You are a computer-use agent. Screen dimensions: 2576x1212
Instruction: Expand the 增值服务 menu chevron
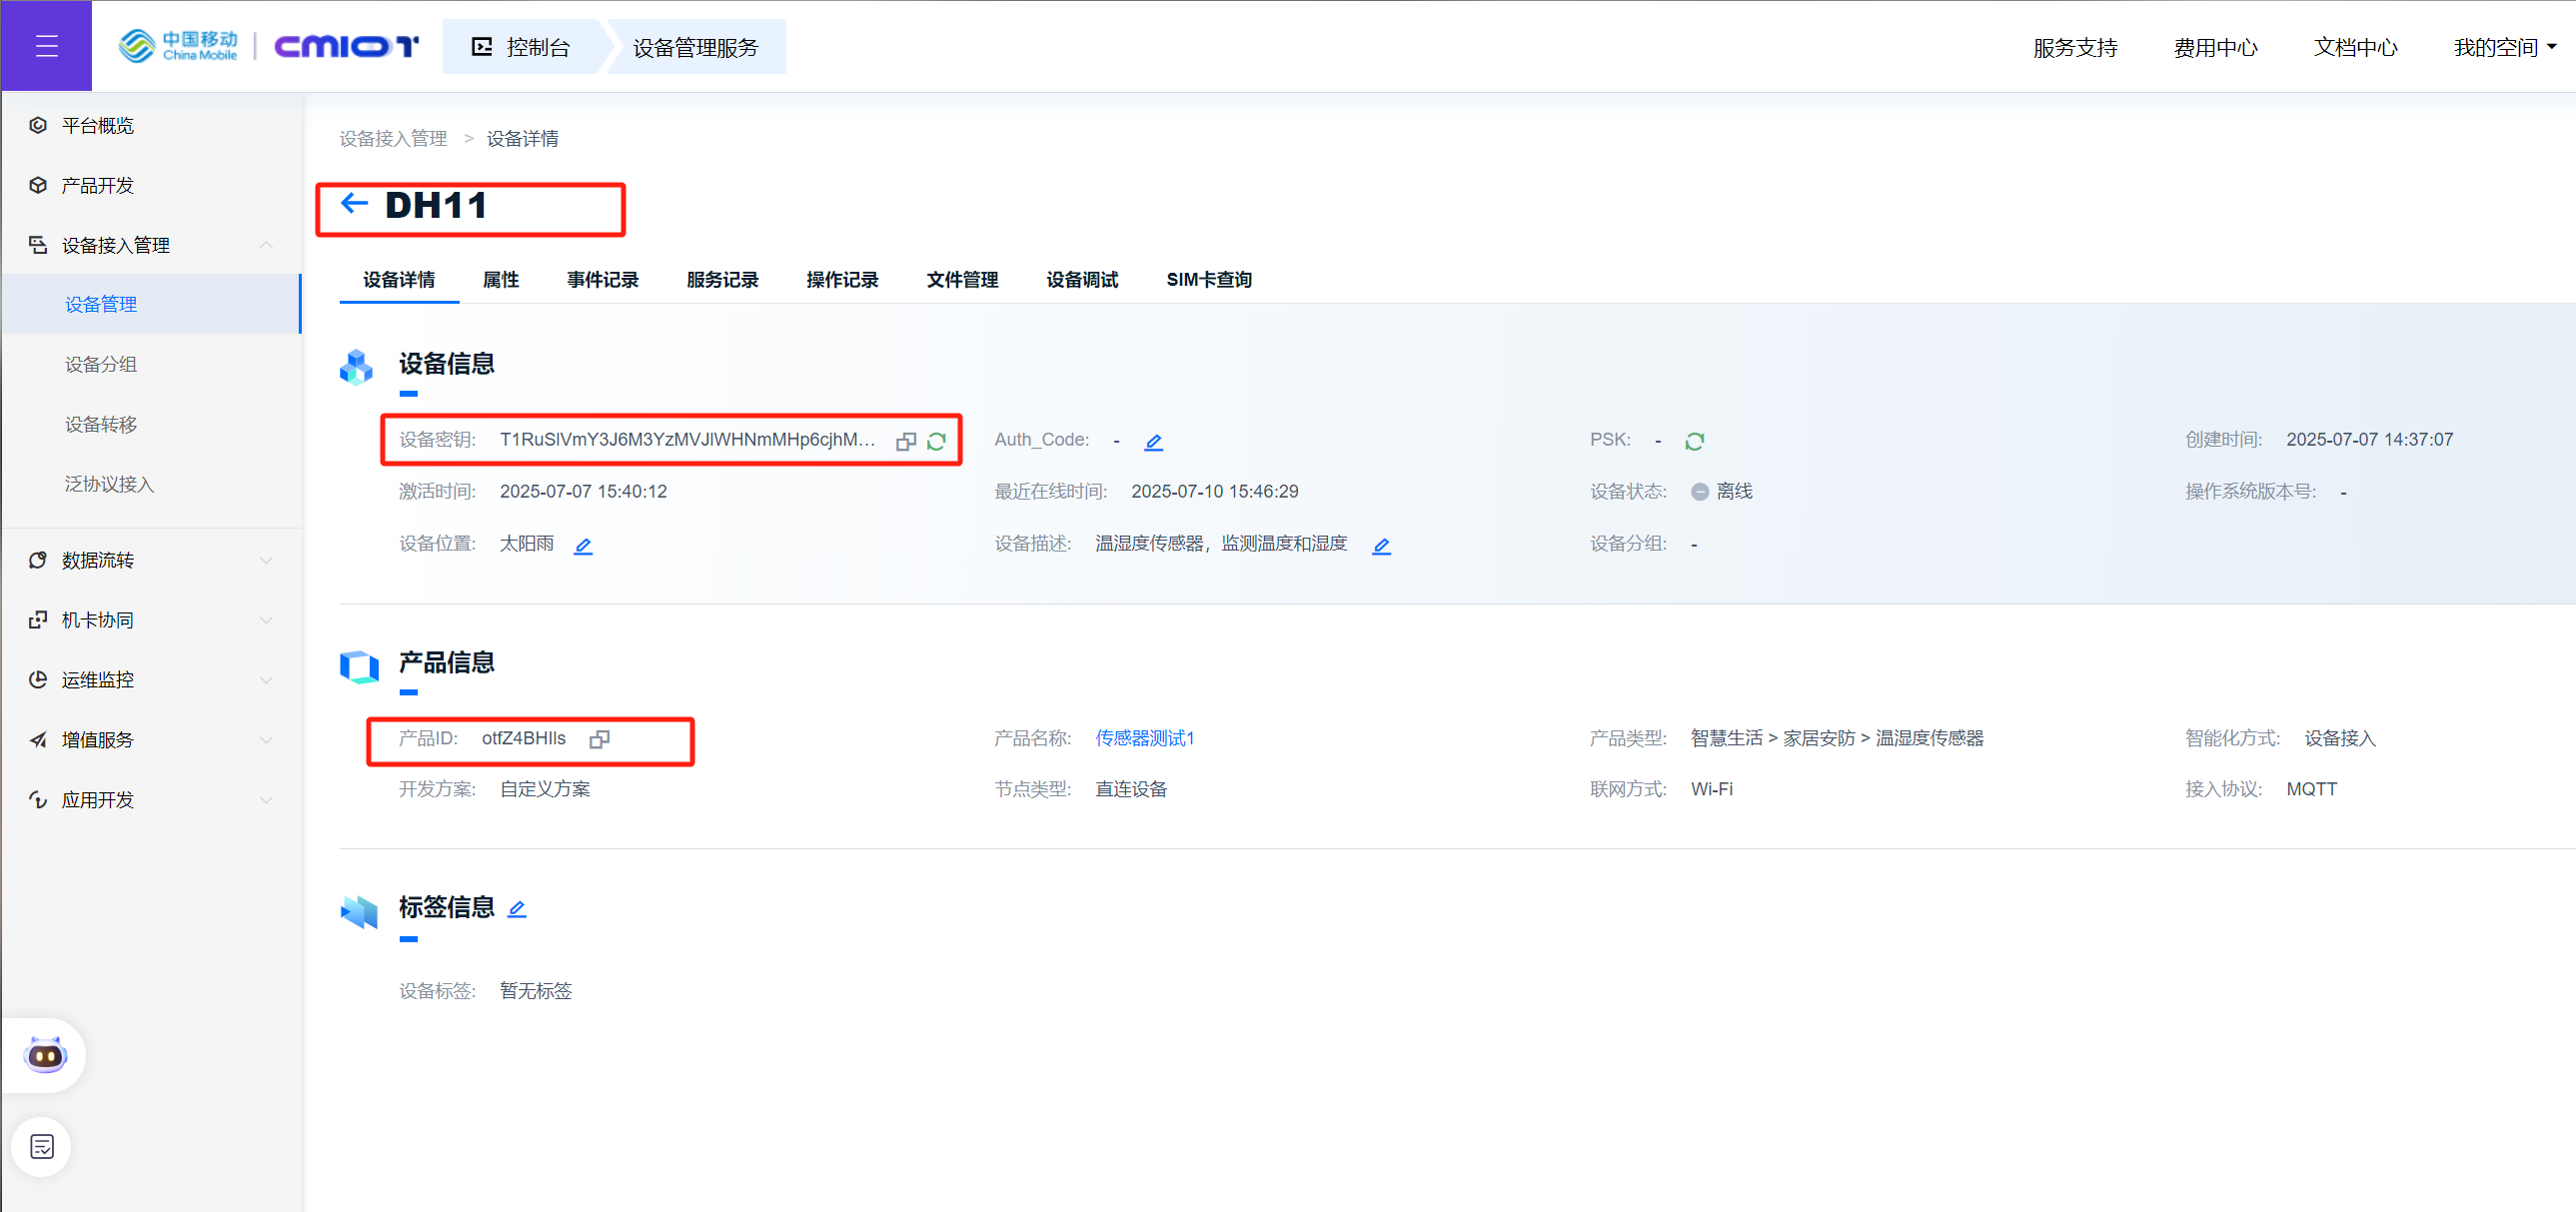tap(266, 740)
